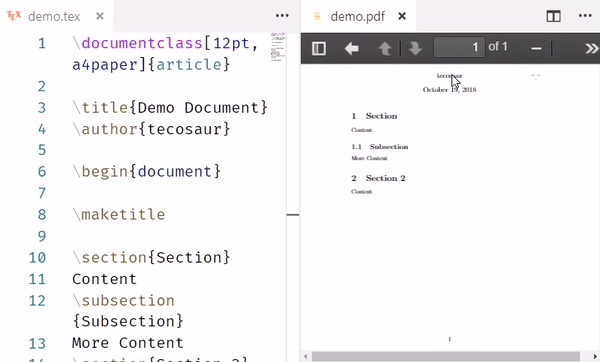Click the \maketitle command
This screenshot has width=600, height=362.
pos(119,214)
